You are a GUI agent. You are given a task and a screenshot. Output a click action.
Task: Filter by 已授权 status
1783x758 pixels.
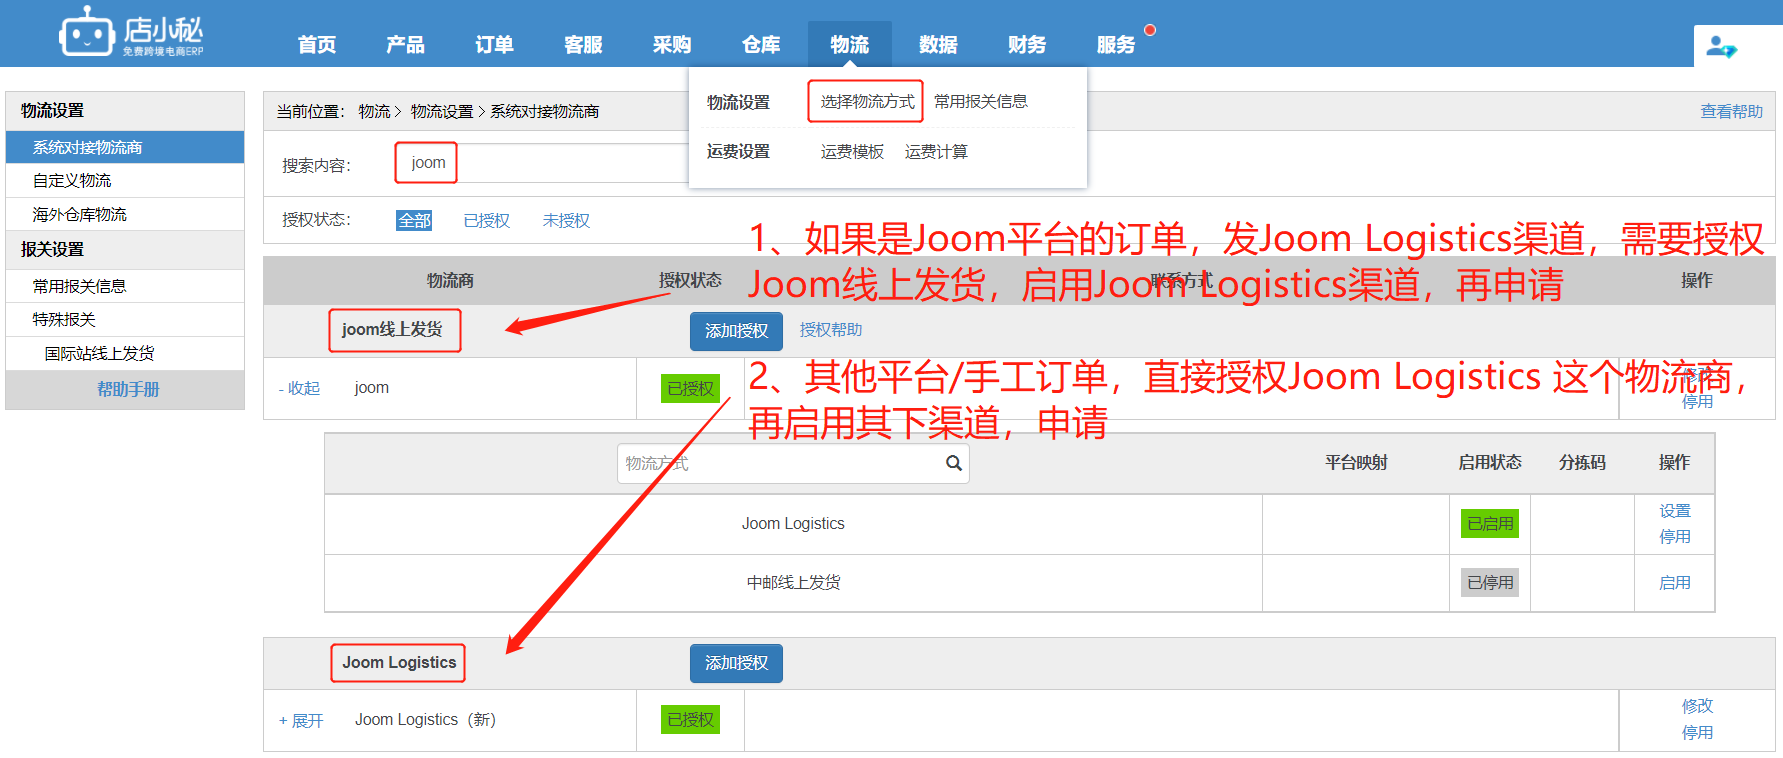[487, 221]
